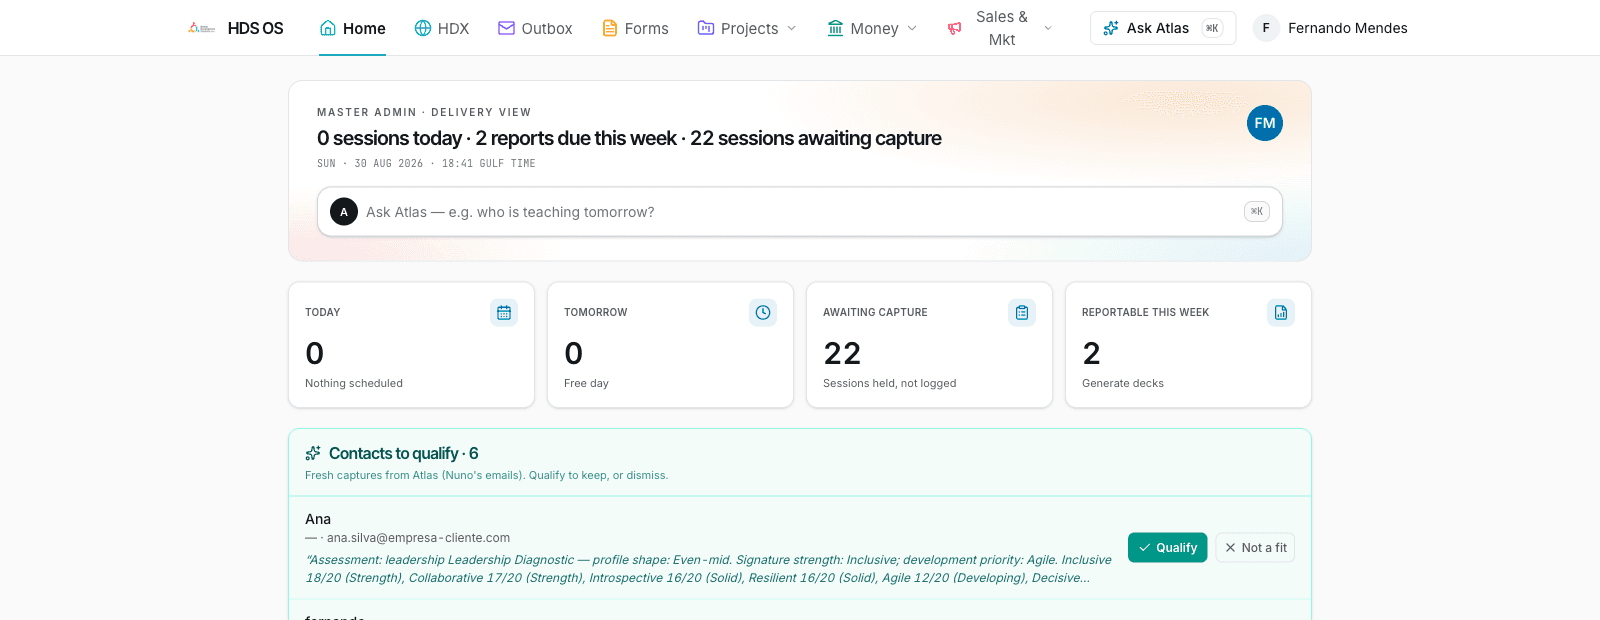This screenshot has height=620, width=1600.
Task: Click the 'Free day' caption
Action: [x=586, y=383]
